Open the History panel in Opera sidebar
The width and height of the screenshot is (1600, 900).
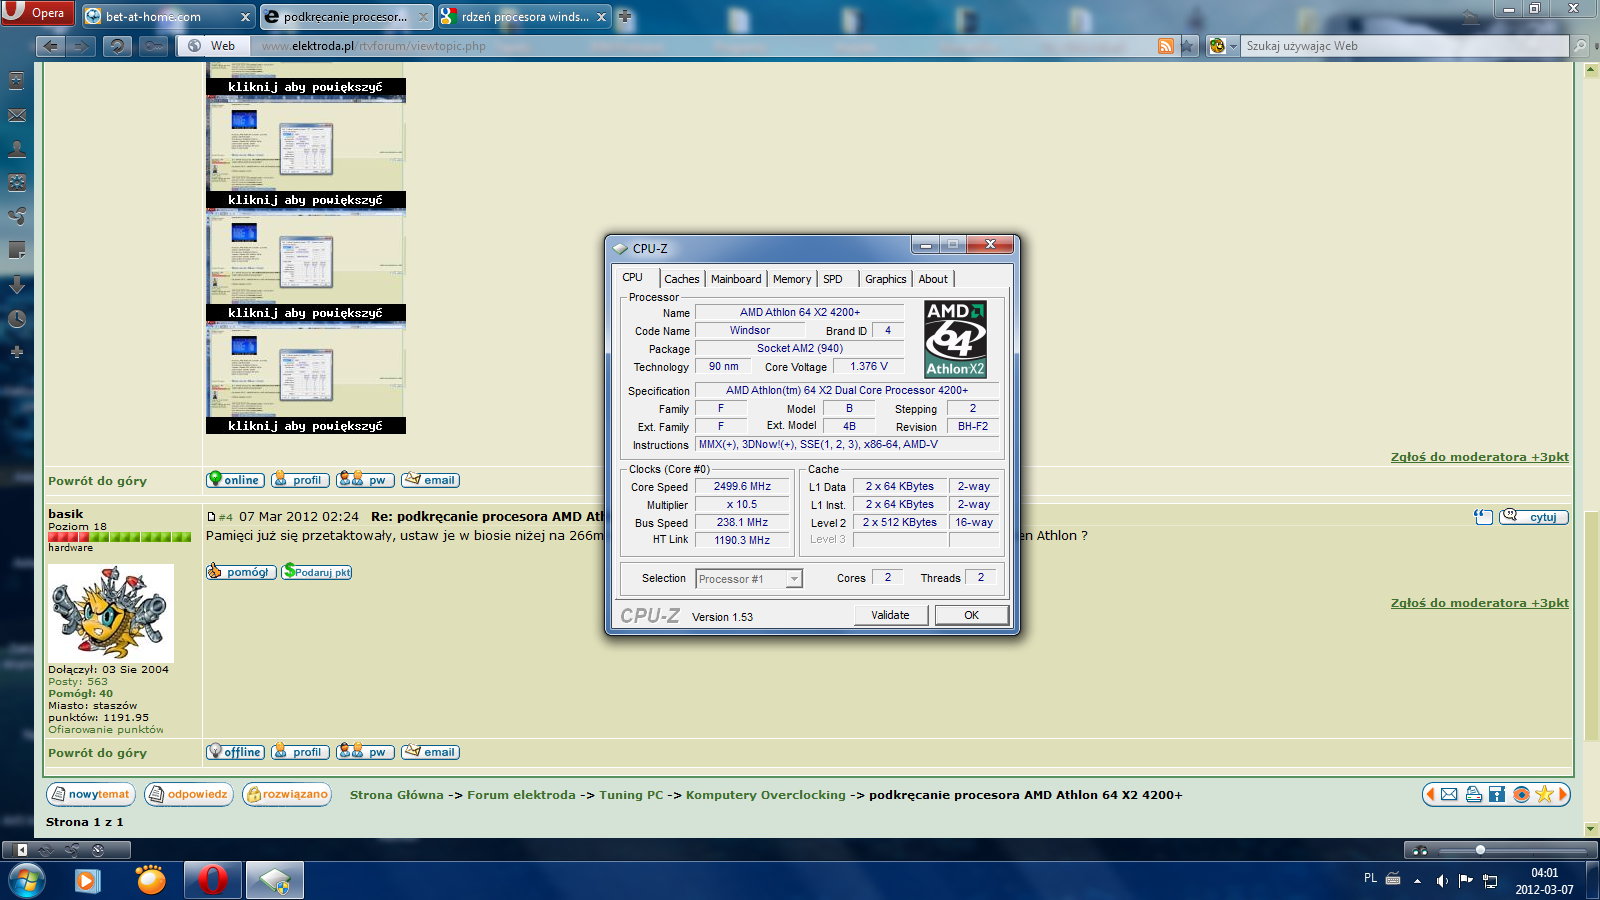coord(17,319)
